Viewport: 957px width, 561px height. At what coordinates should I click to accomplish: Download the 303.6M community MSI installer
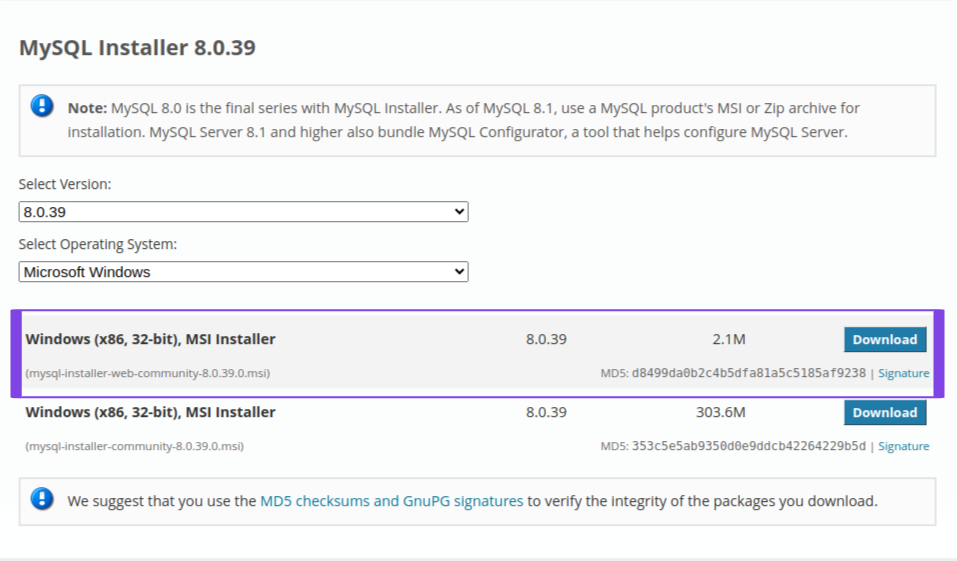point(884,413)
